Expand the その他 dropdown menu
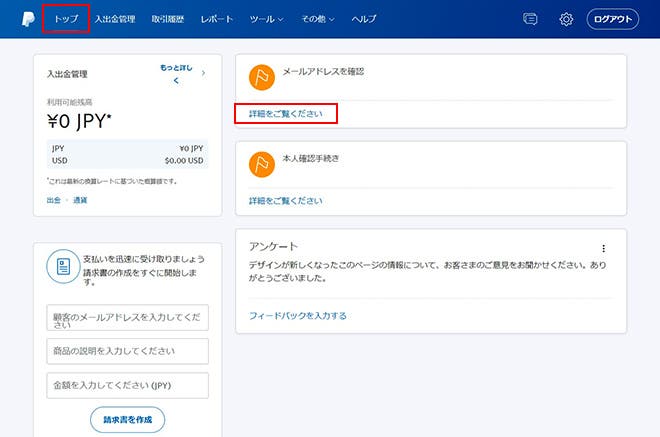 (x=318, y=19)
